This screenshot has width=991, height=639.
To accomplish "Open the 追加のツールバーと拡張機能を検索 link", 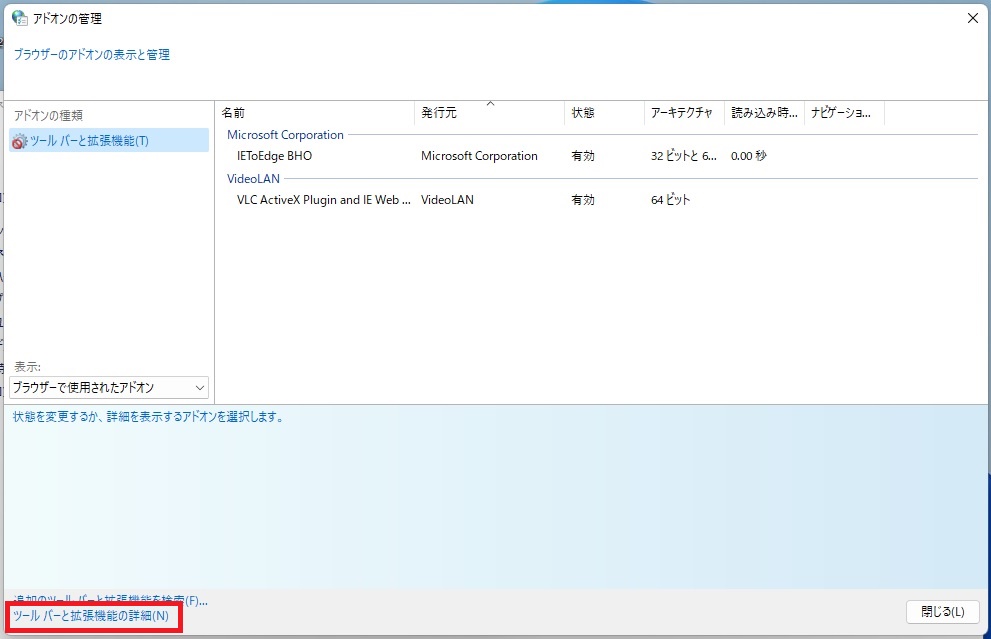I will (x=110, y=600).
